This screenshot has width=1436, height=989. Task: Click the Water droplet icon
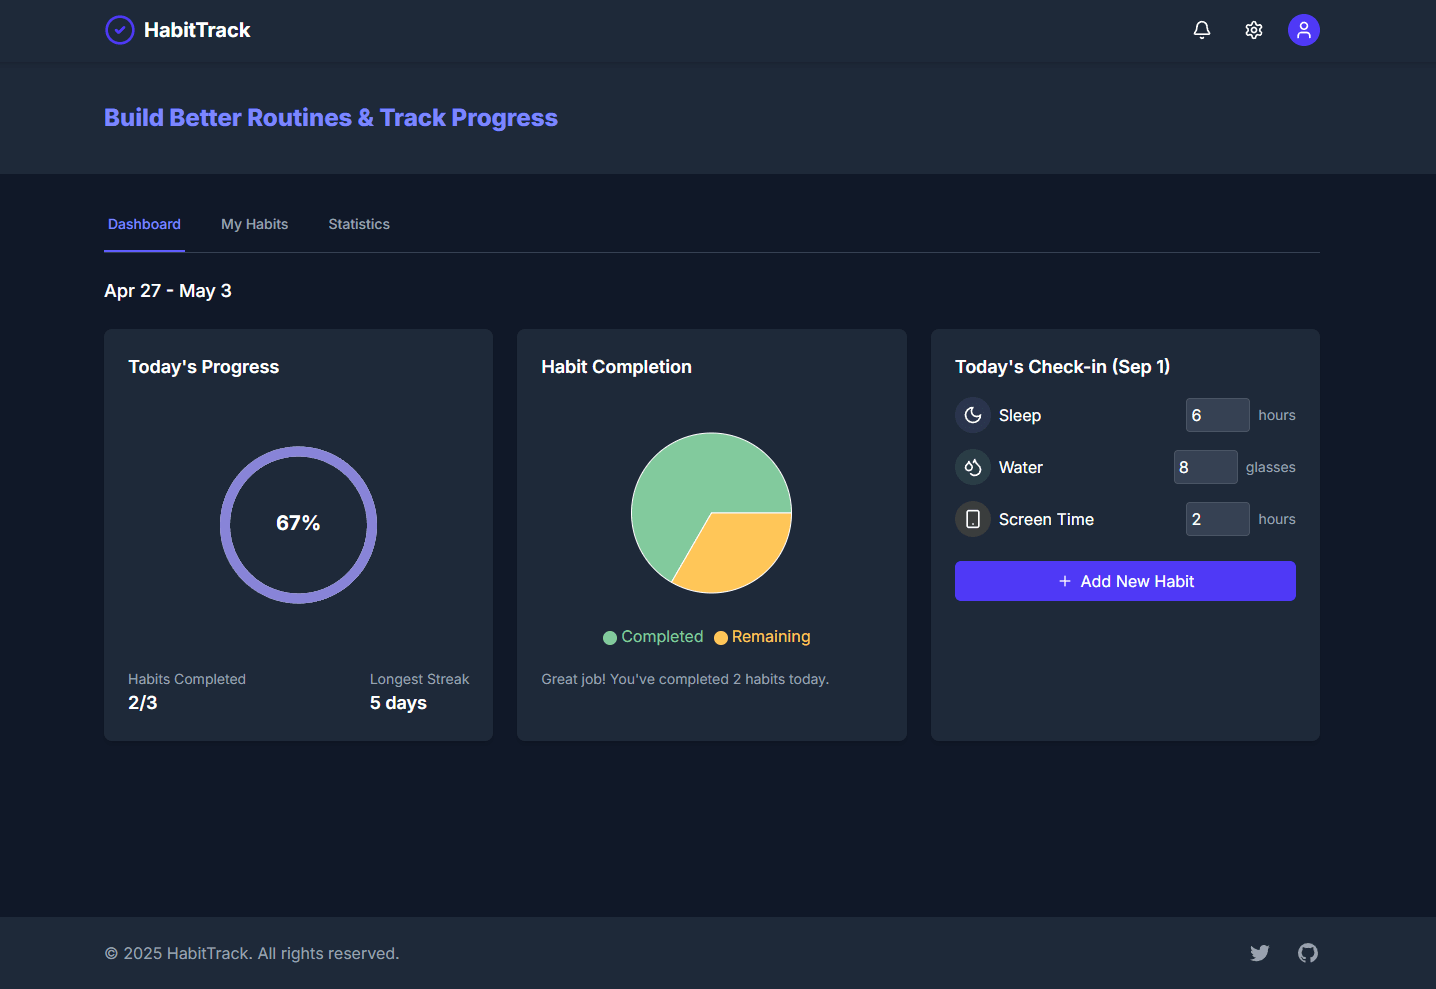tap(972, 467)
